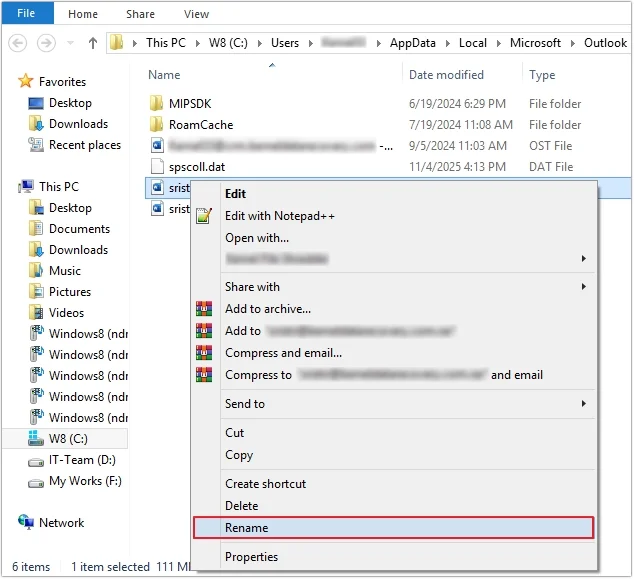Open recent locations dropdown arrow

[x=70, y=43]
